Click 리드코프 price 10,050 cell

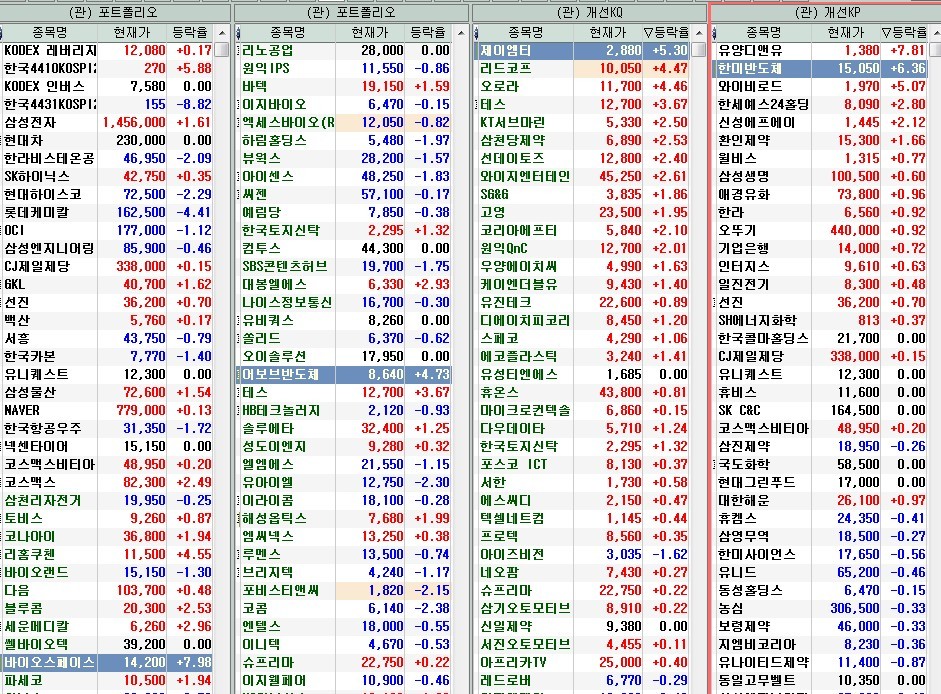[608, 68]
